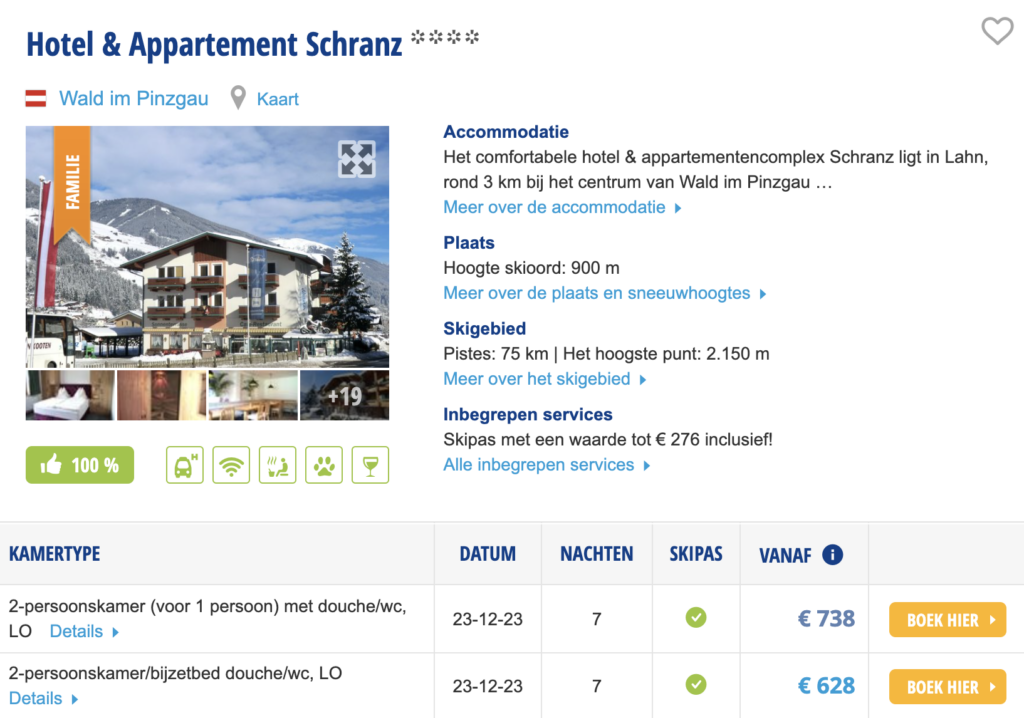The height and width of the screenshot is (718, 1024).
Task: Click the Wald im Pinzgau location link
Action: [x=134, y=98]
